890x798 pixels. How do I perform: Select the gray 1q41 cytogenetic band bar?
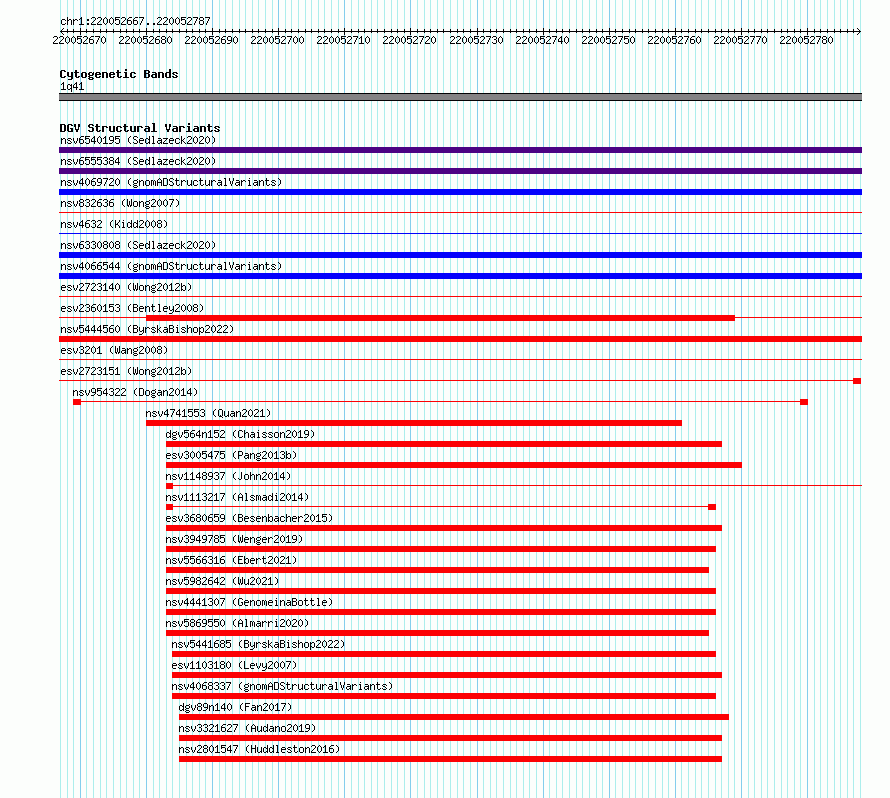point(460,97)
